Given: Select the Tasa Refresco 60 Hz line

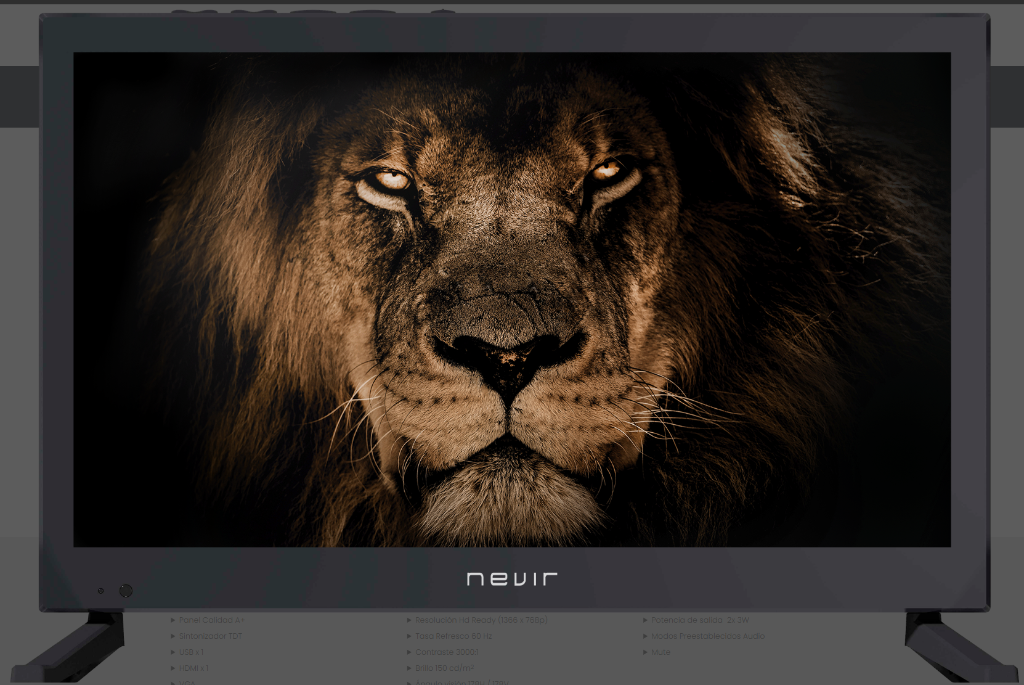Looking at the screenshot, I should 453,635.
